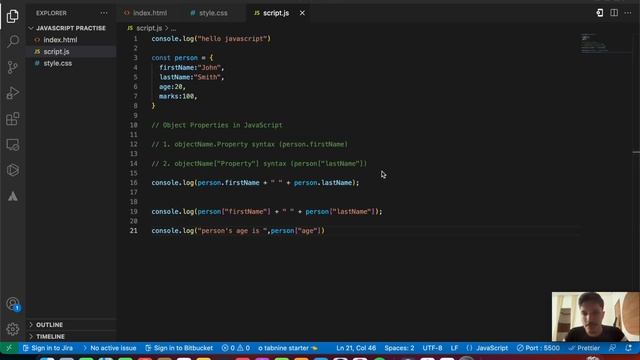Click No active issue in status bar

tap(109, 348)
